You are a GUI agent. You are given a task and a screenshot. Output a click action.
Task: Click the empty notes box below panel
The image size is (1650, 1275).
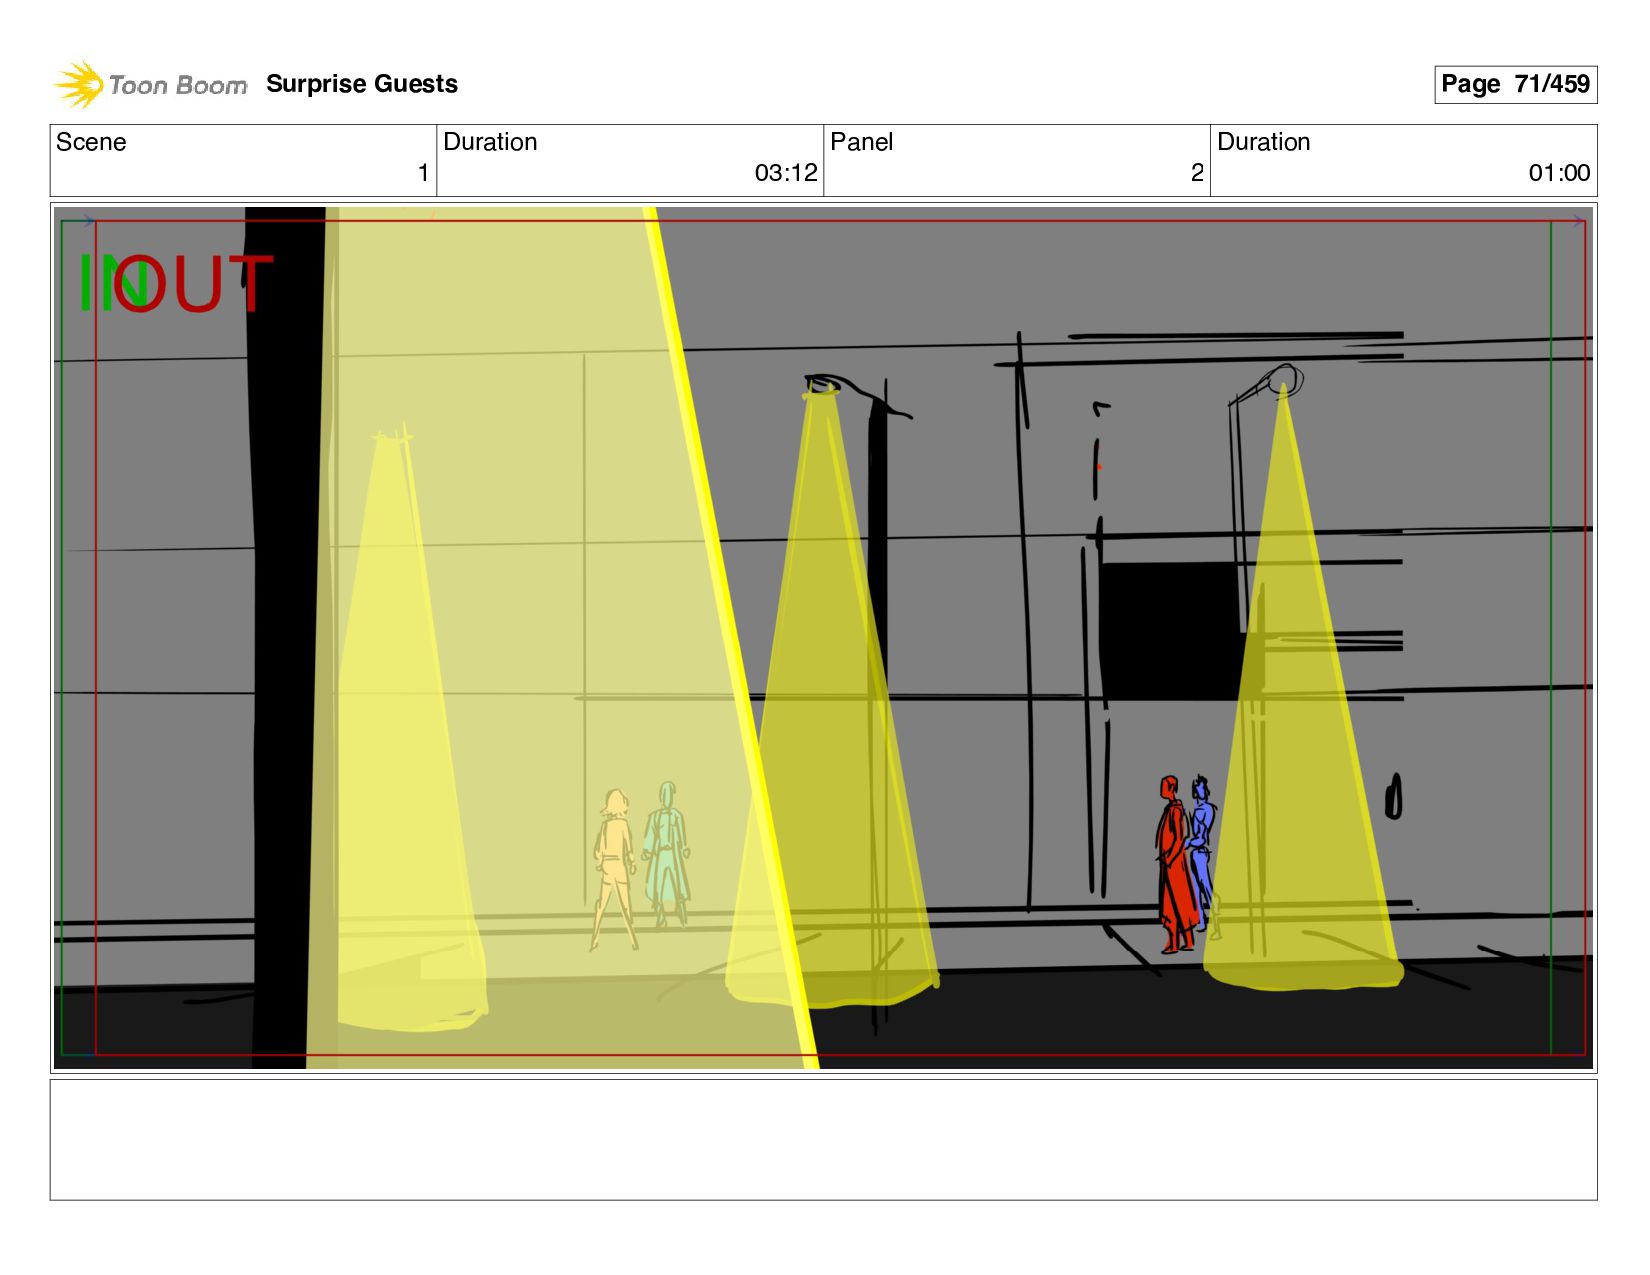(x=823, y=1139)
